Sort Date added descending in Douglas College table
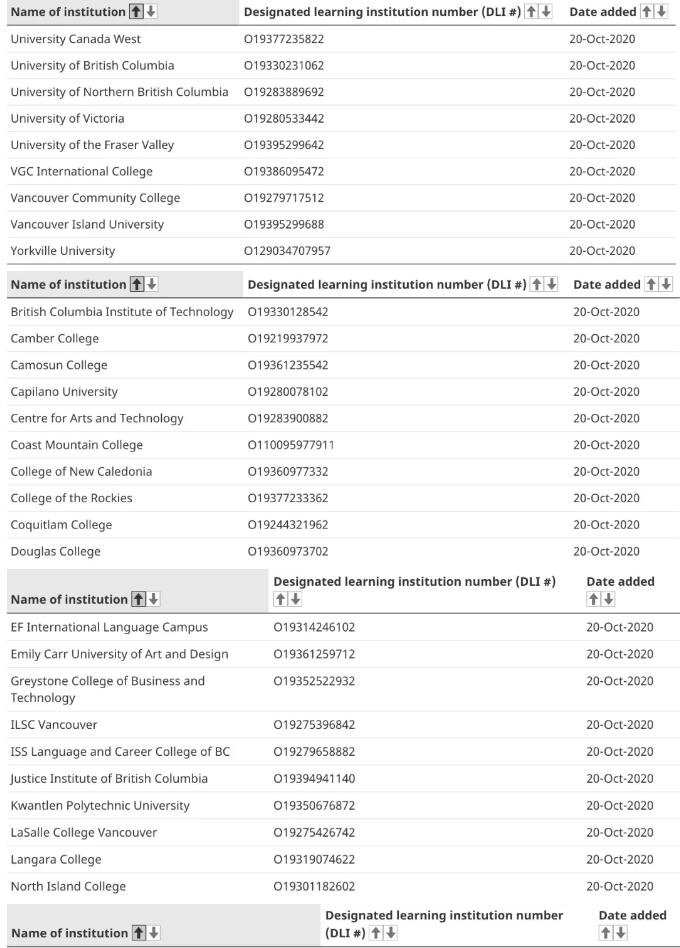The height and width of the screenshot is (948, 680). click(x=665, y=285)
